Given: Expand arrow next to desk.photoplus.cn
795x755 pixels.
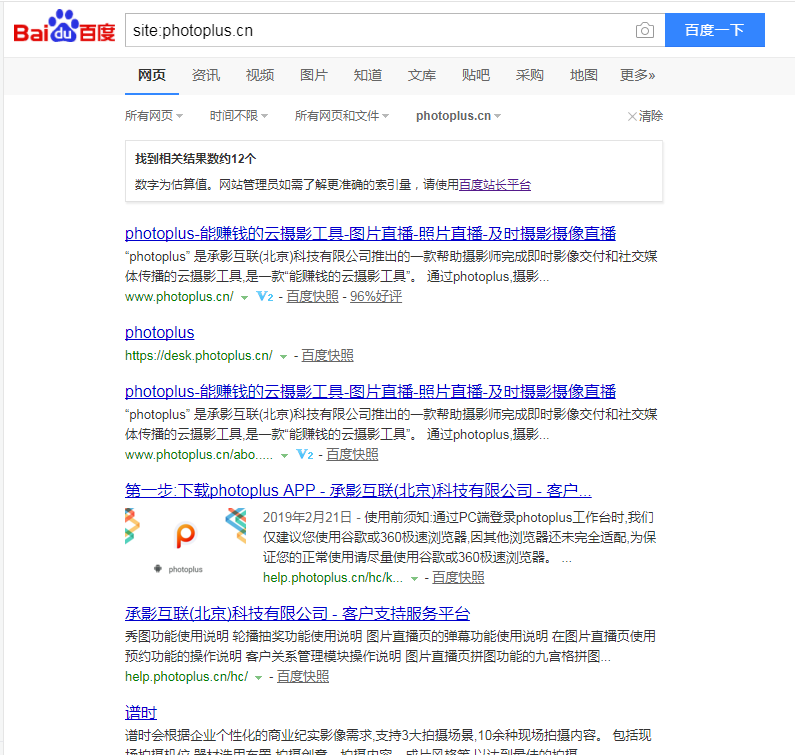Looking at the screenshot, I should tap(283, 356).
